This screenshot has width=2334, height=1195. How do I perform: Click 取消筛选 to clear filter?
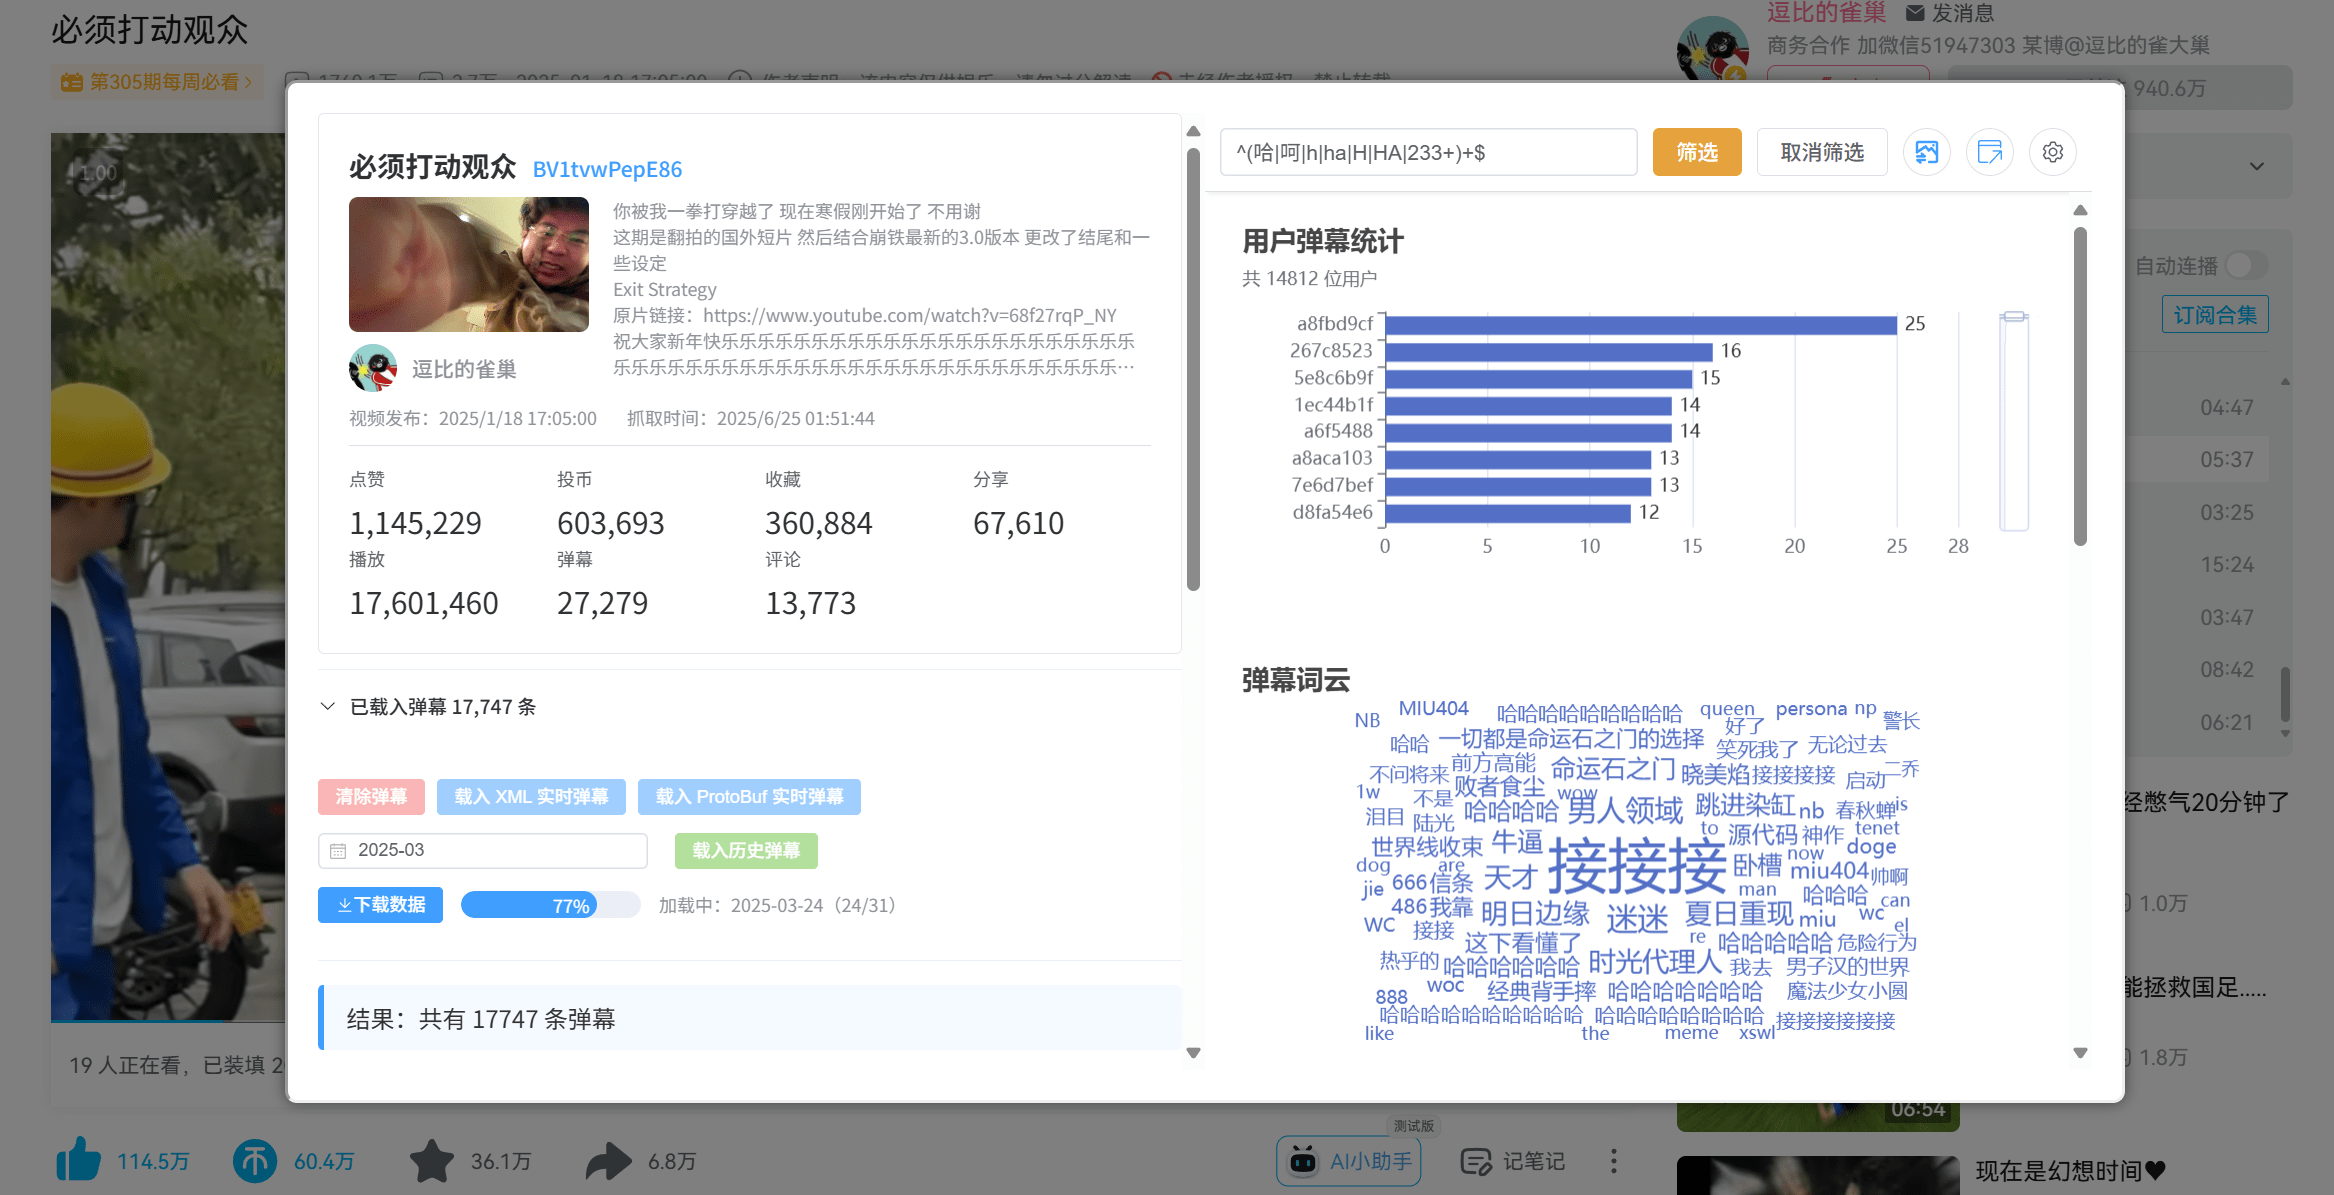(1821, 152)
